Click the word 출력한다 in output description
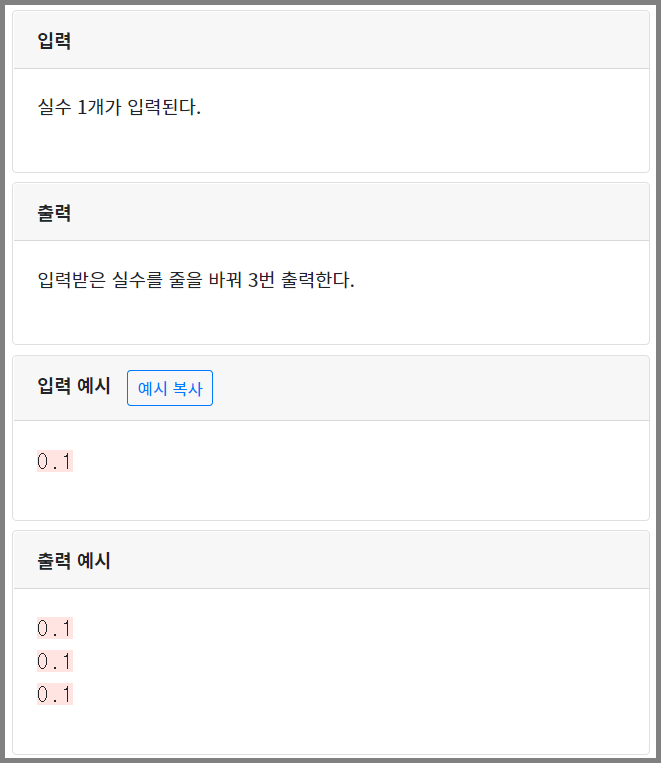The height and width of the screenshot is (763, 661). pos(318,280)
